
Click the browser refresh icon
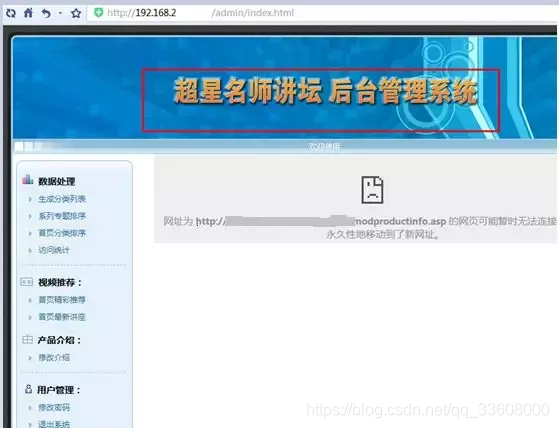(x=11, y=13)
